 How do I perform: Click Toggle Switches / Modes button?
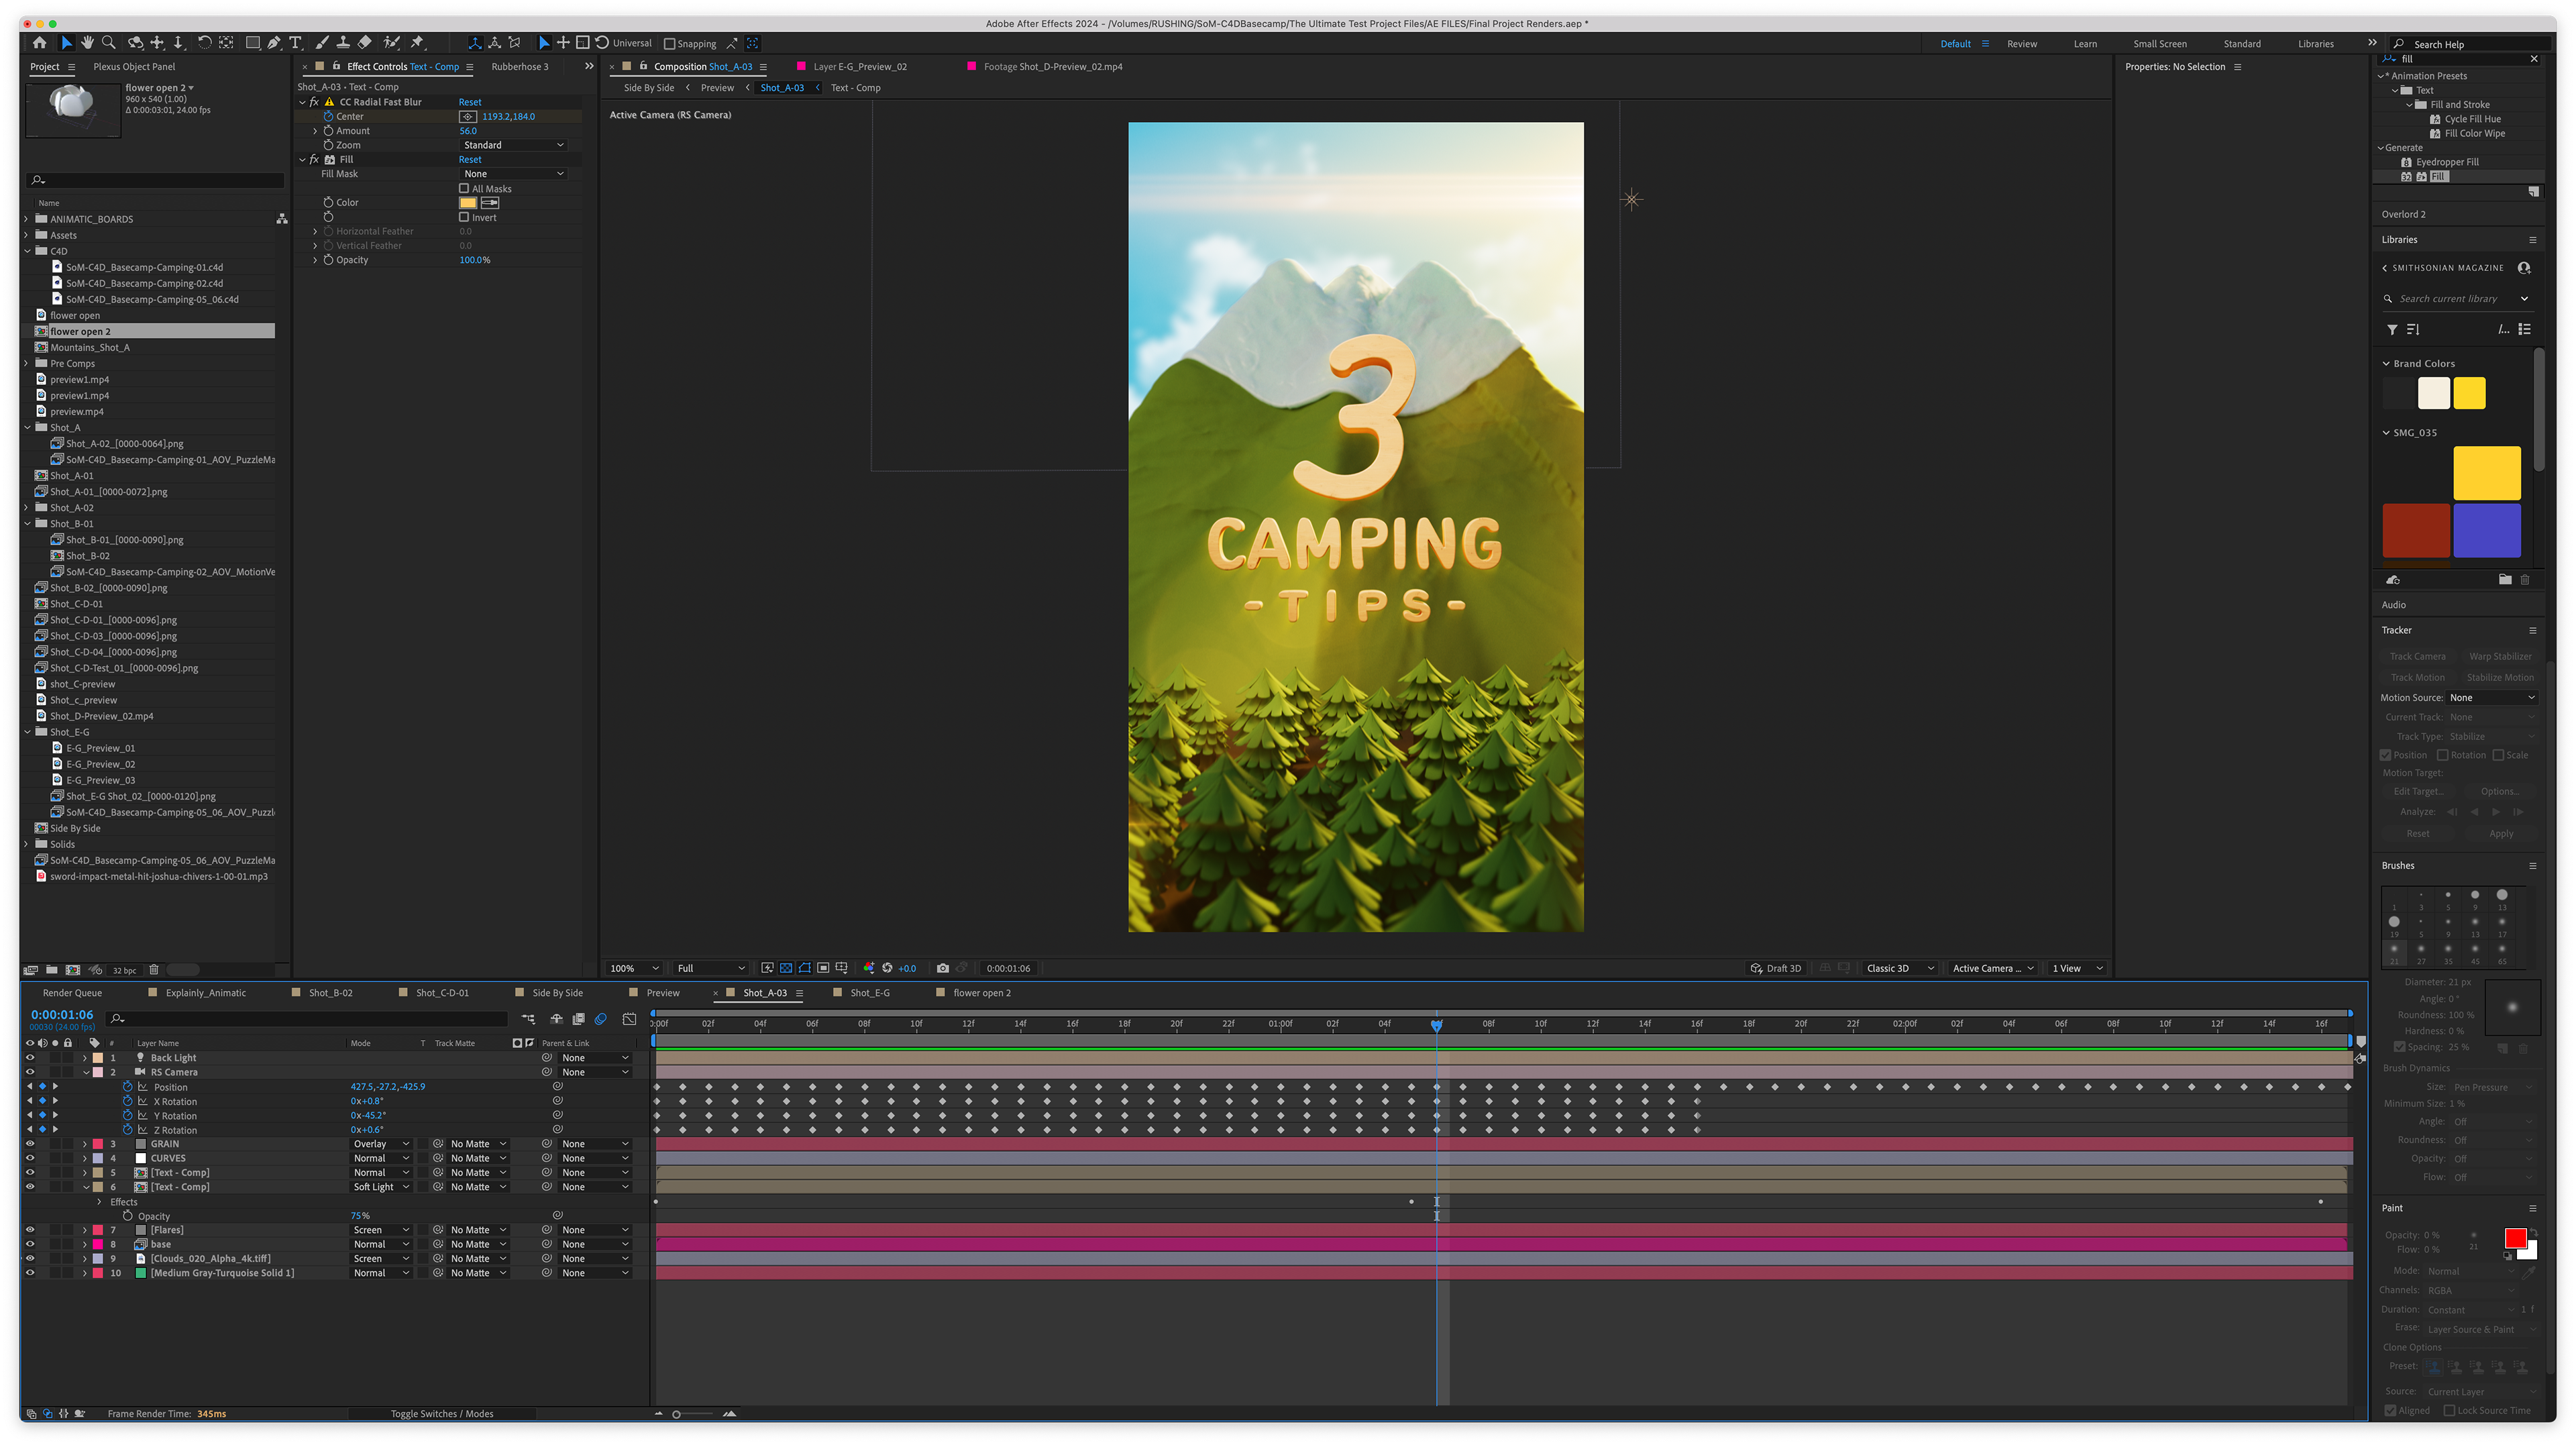442,1414
